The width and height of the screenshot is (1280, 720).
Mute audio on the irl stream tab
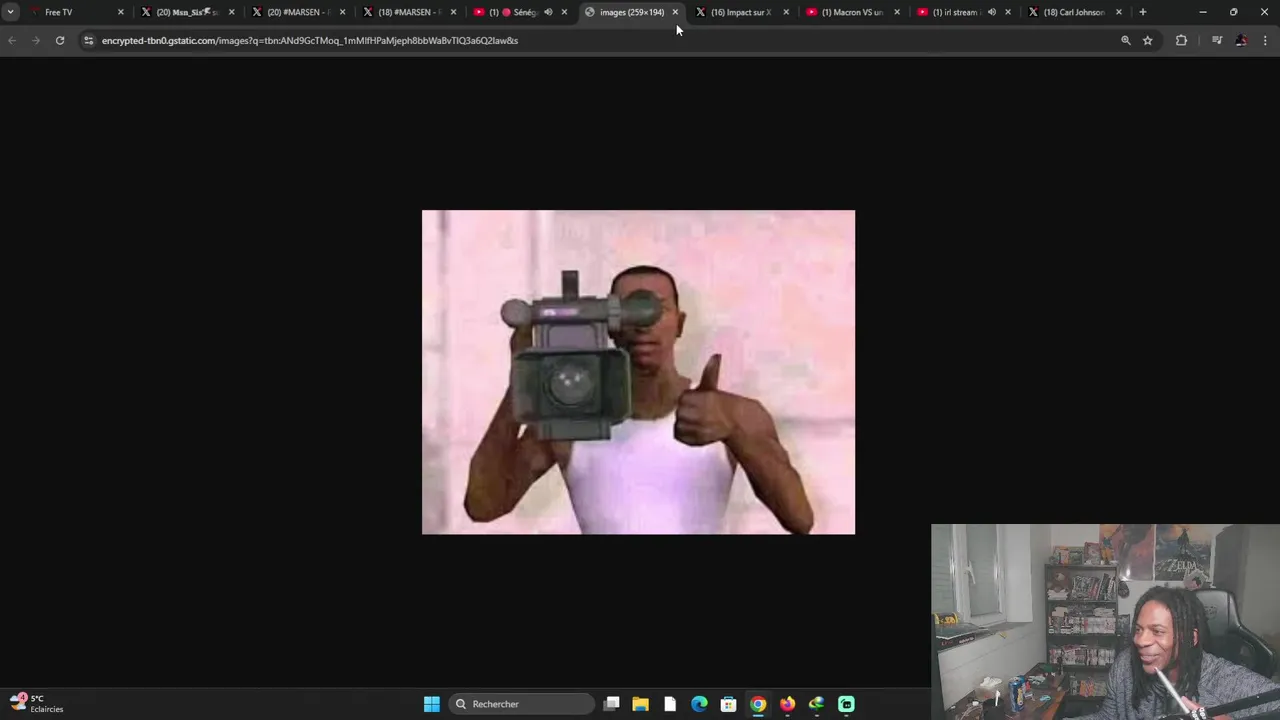[992, 12]
